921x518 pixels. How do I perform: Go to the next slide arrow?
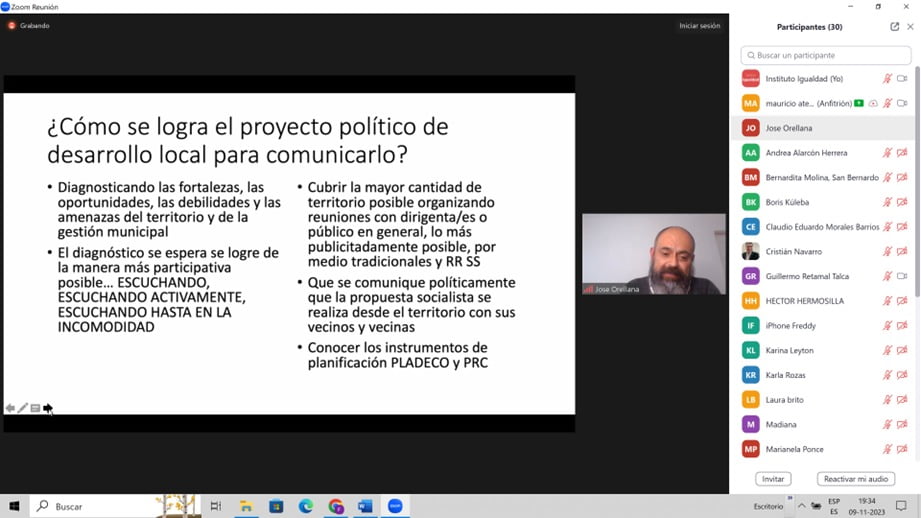[48, 408]
